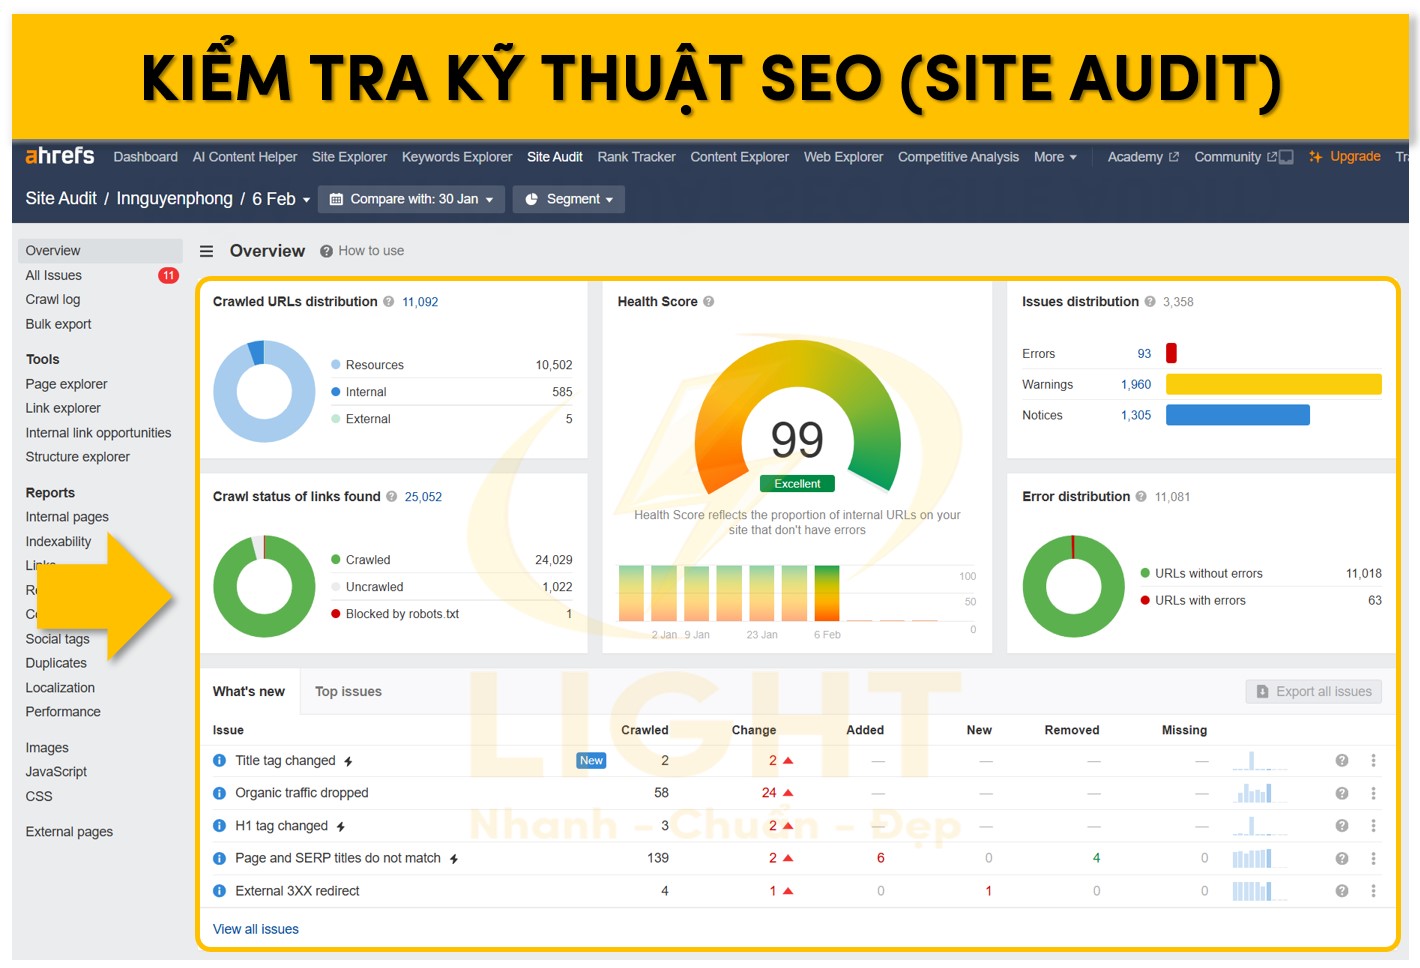Click View all issues link

256,929
